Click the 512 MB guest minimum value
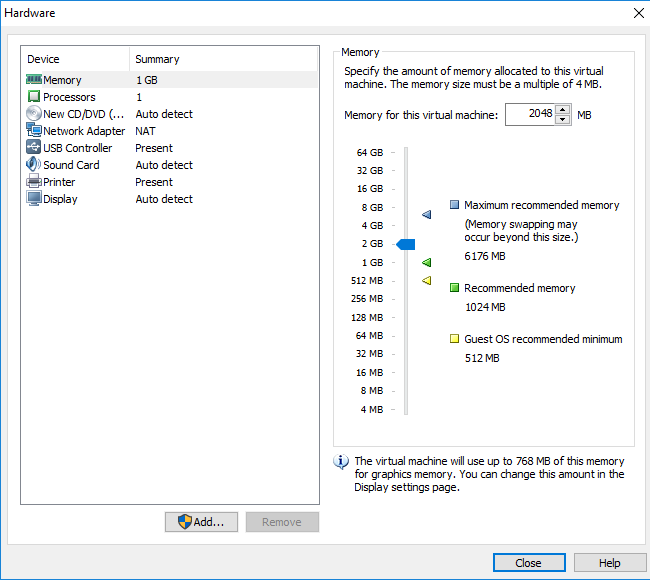Screen dimensions: 650x580 (x=482, y=358)
